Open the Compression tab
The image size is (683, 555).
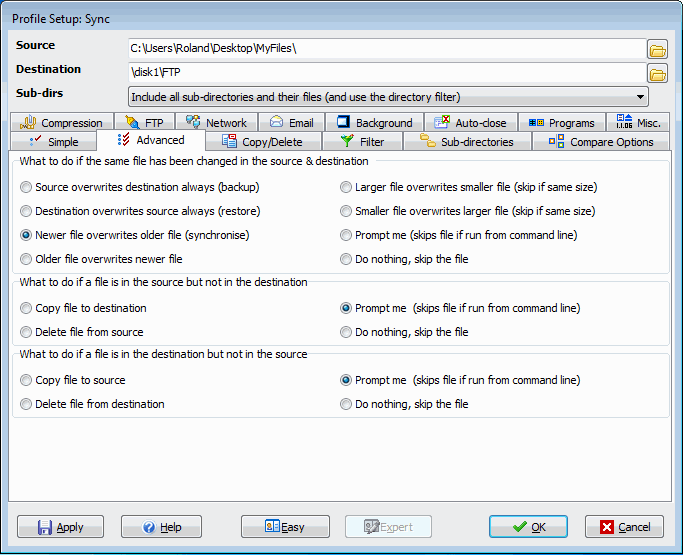pos(62,123)
